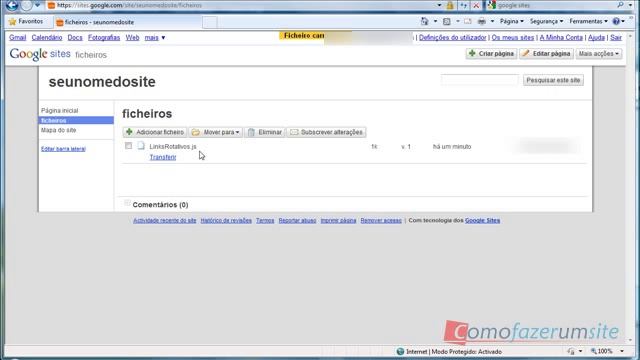Click the LinksRotativos.js file icon
This screenshot has height=360, width=640.
[x=141, y=146]
